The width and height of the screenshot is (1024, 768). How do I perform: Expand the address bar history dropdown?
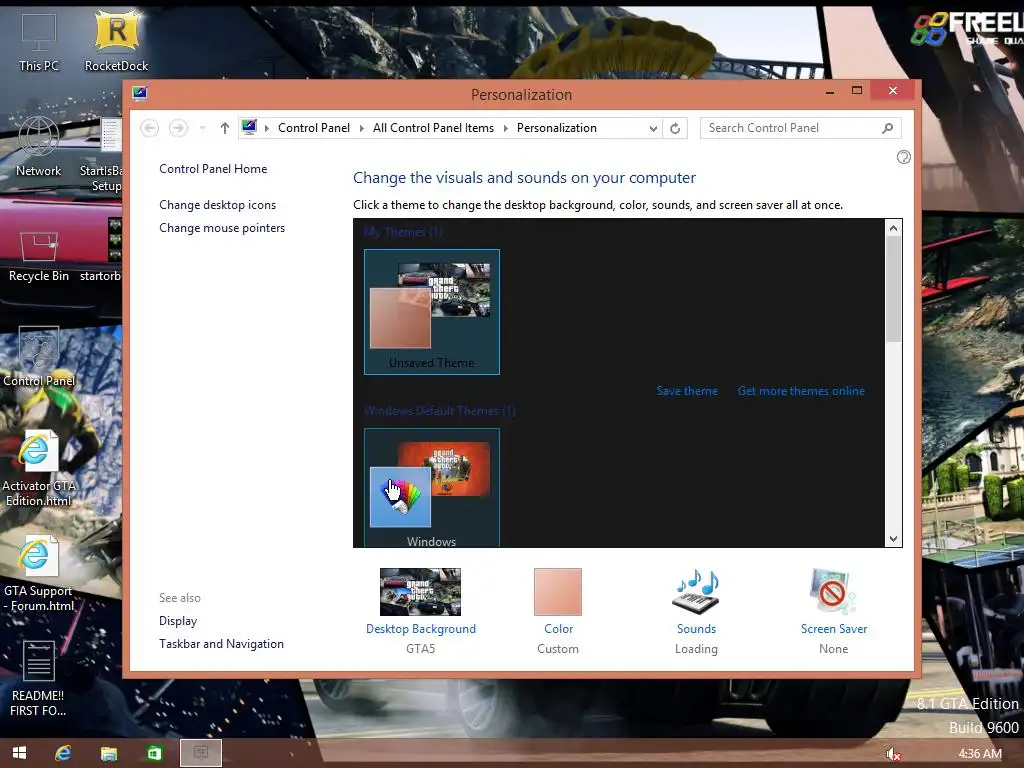pyautogui.click(x=653, y=129)
